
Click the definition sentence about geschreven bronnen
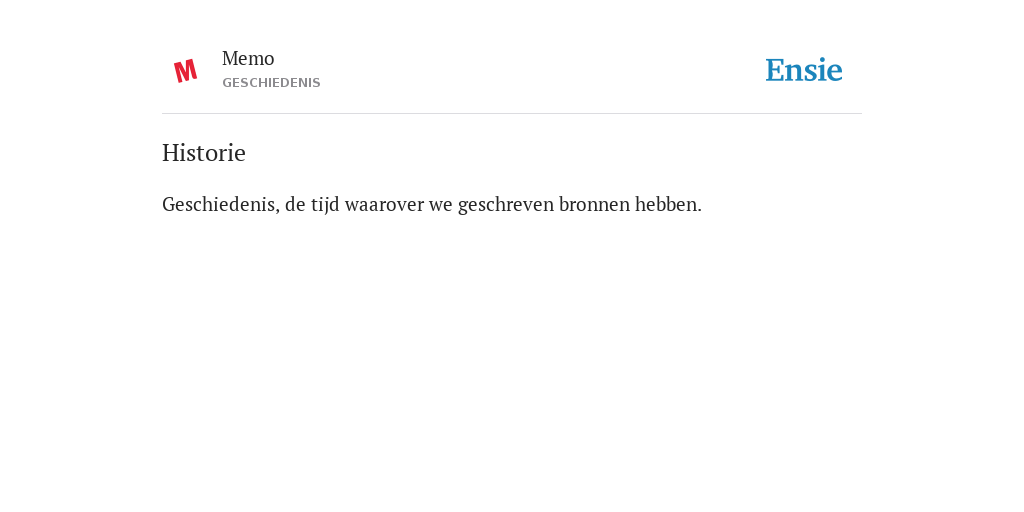432,204
